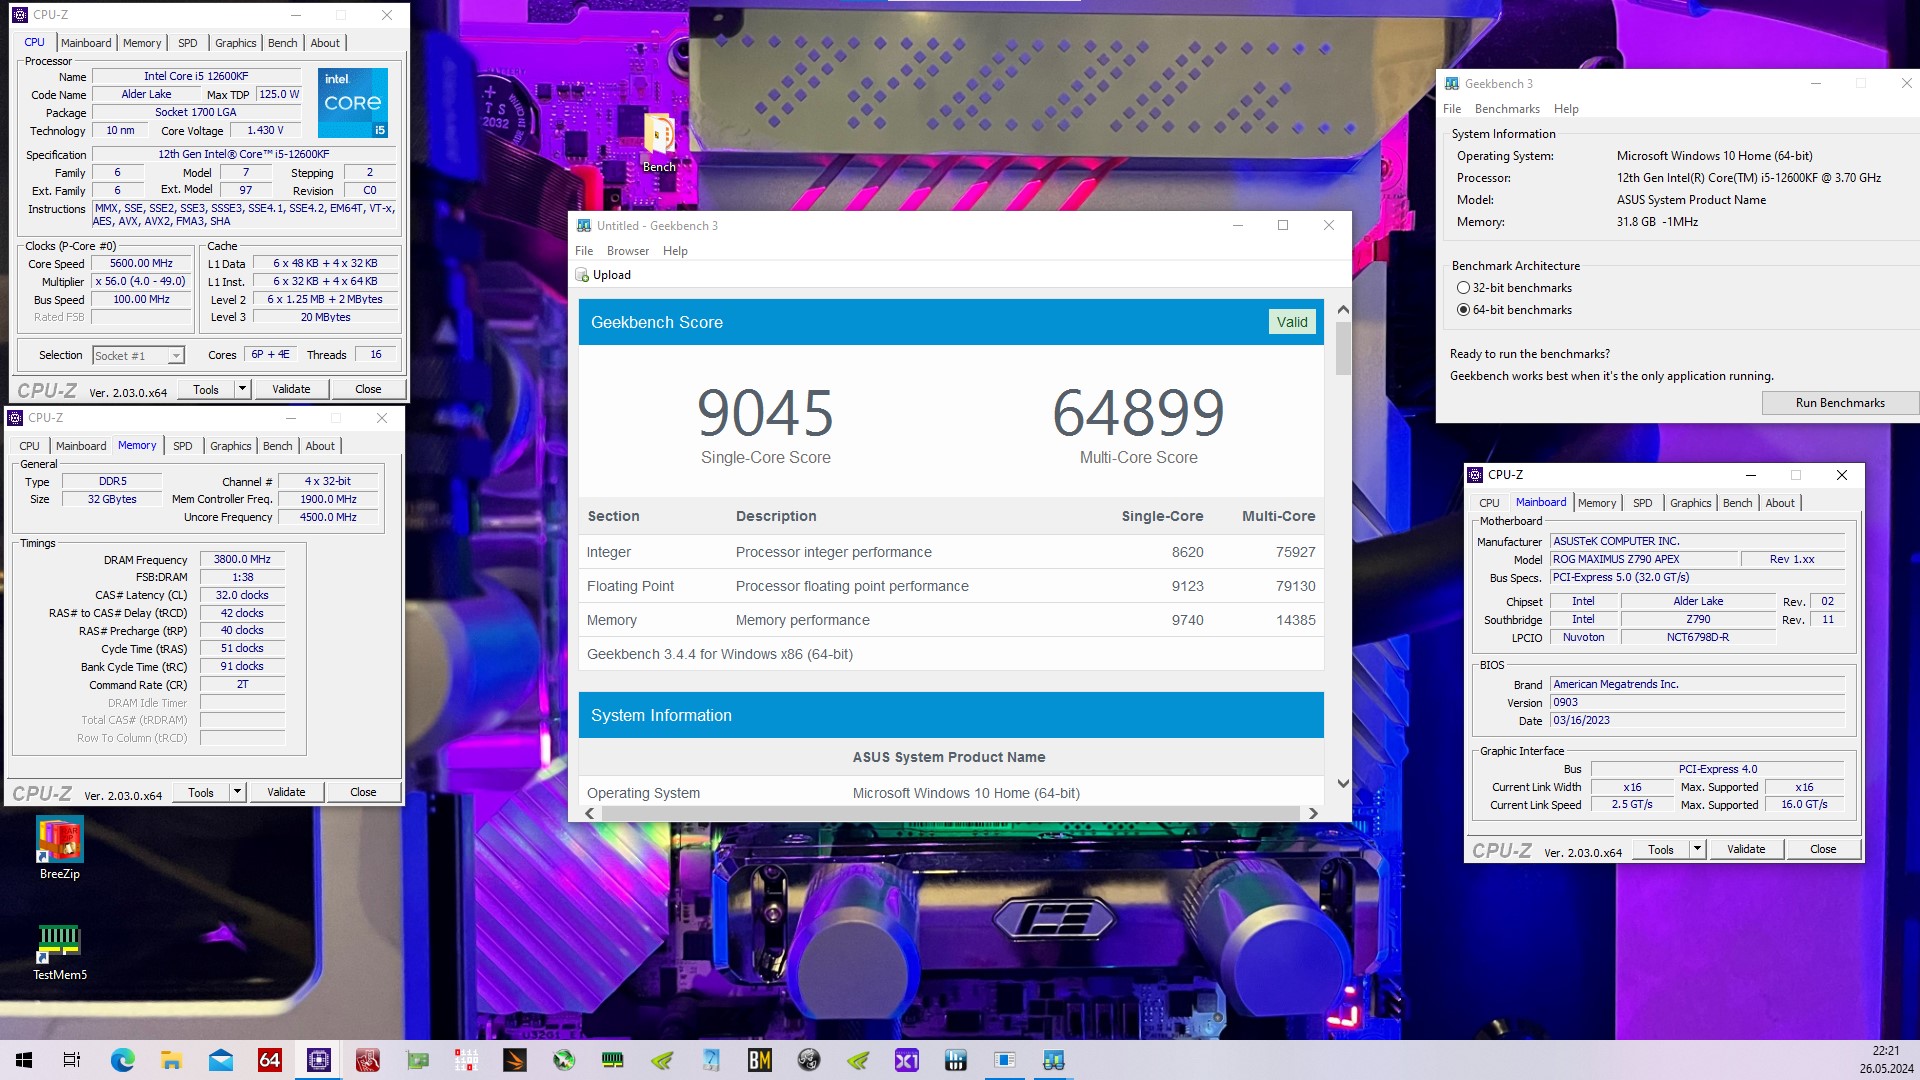The image size is (1920, 1080).
Task: Switch to CPU-Z purple chip taskbar icon
Action: [x=318, y=1060]
